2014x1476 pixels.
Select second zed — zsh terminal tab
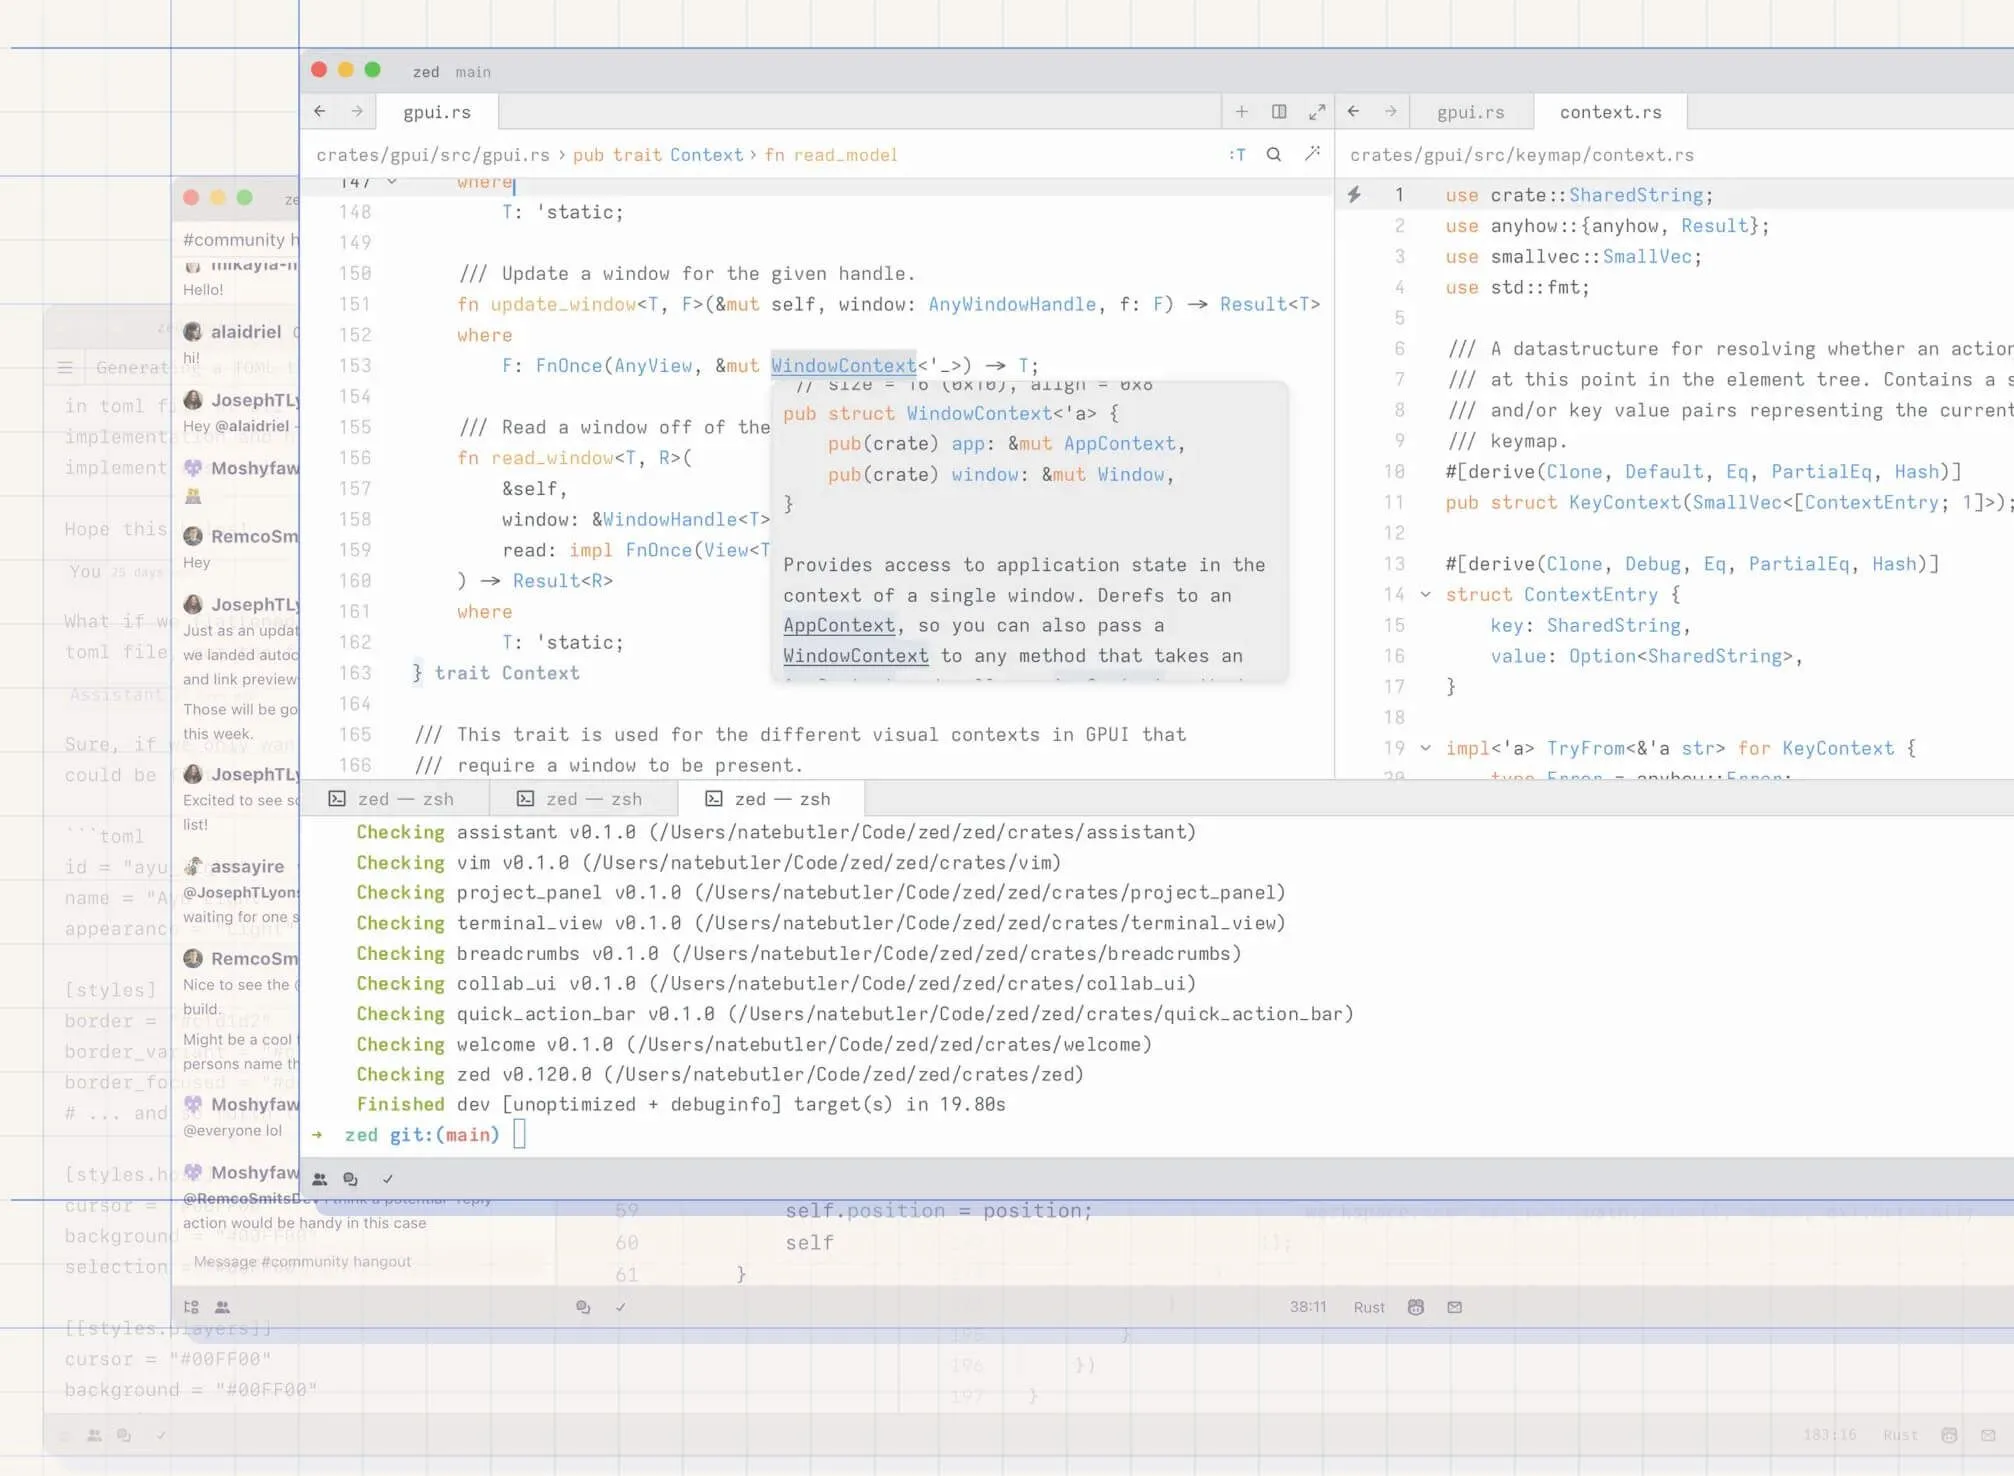point(583,798)
